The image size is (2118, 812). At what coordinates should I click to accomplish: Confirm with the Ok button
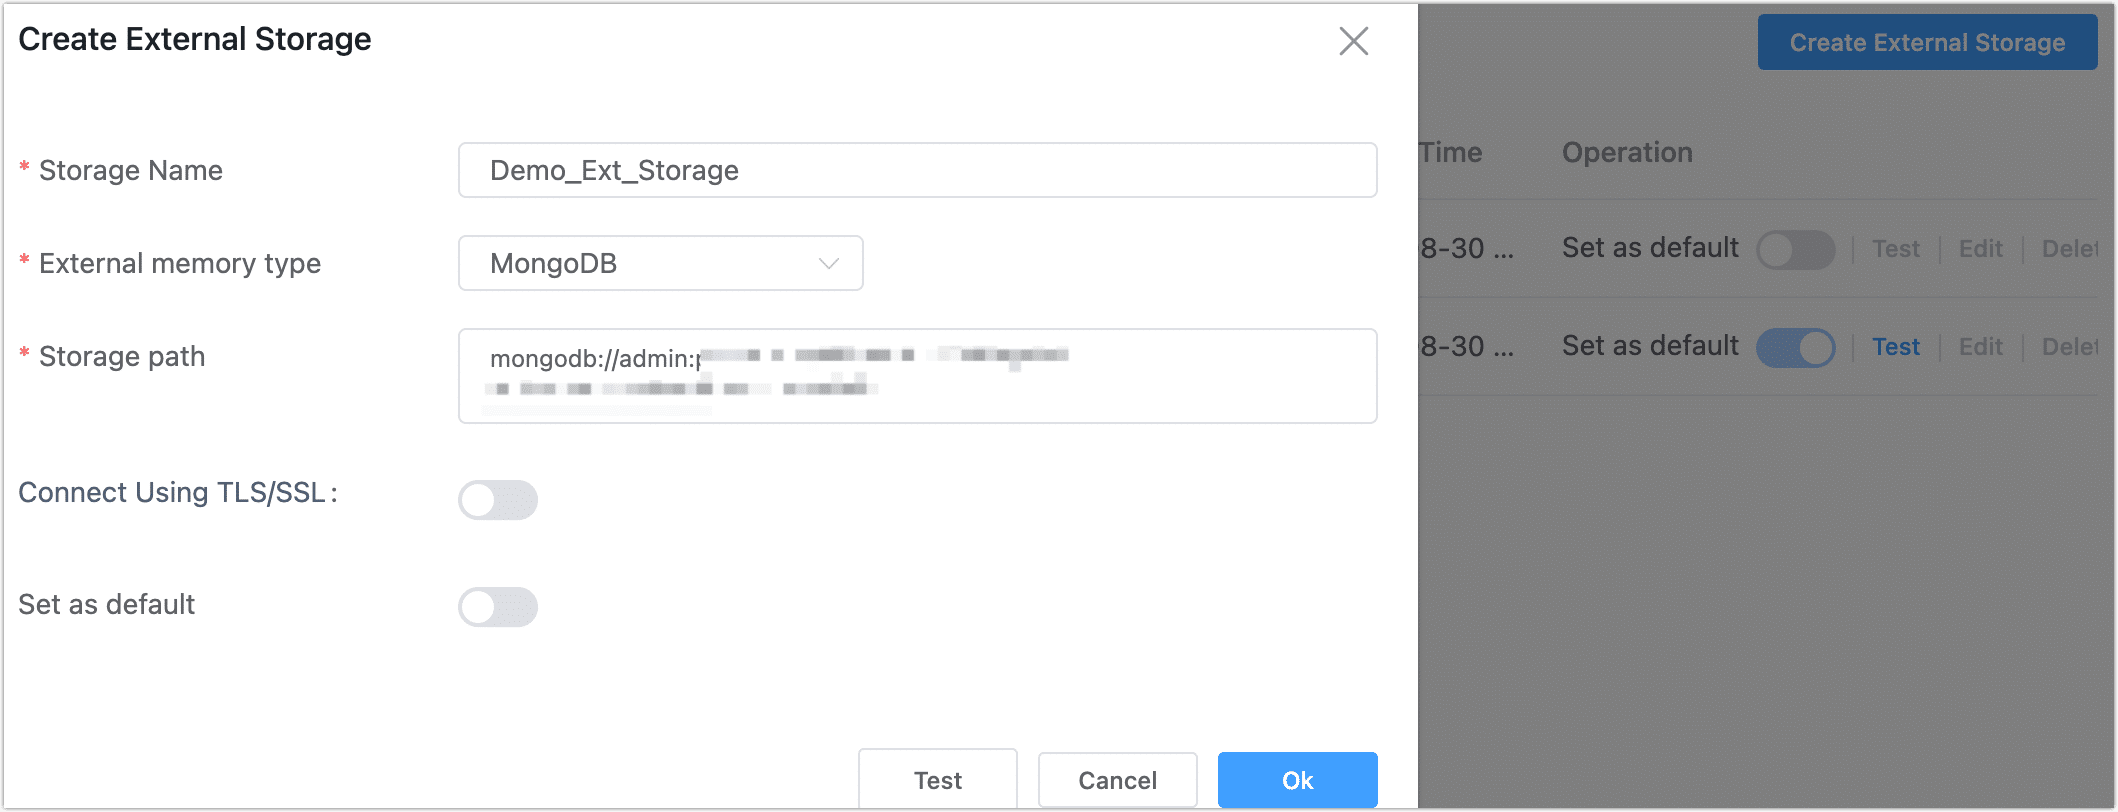coord(1297,780)
